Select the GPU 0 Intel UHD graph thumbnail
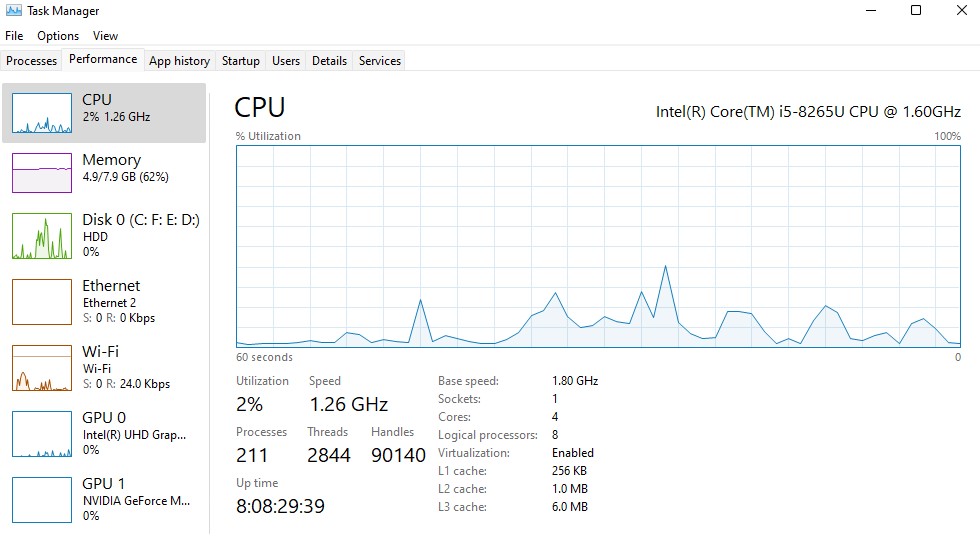The width and height of the screenshot is (980, 541). (42, 433)
